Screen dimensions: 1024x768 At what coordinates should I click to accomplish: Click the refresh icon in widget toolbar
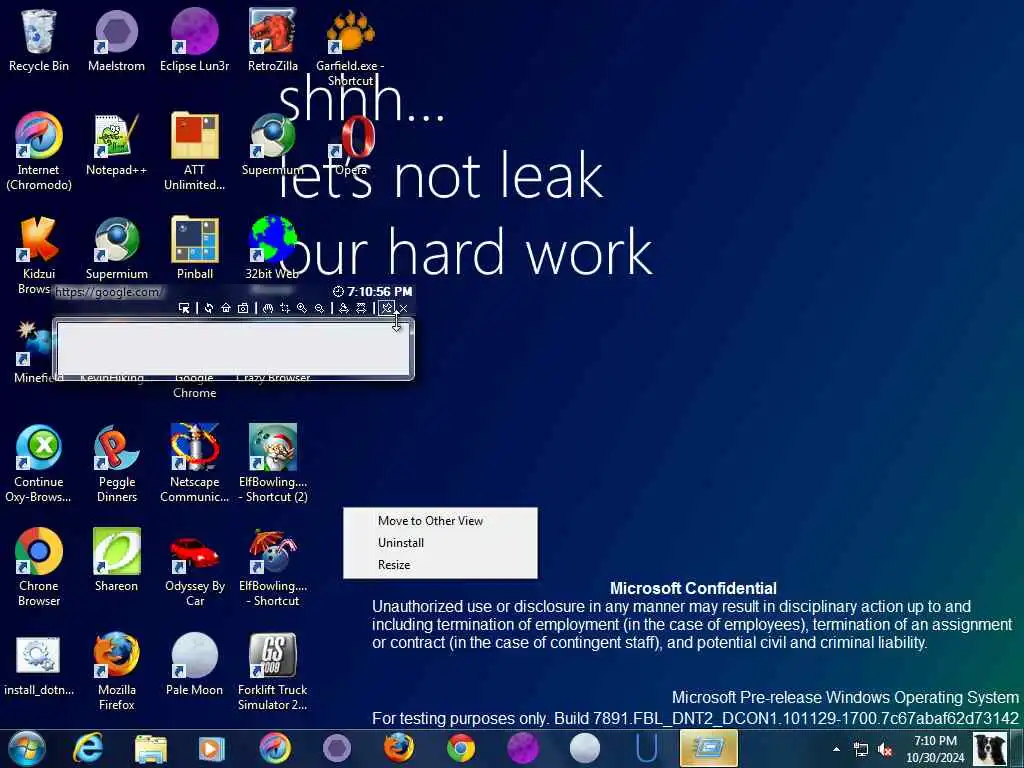[x=209, y=308]
